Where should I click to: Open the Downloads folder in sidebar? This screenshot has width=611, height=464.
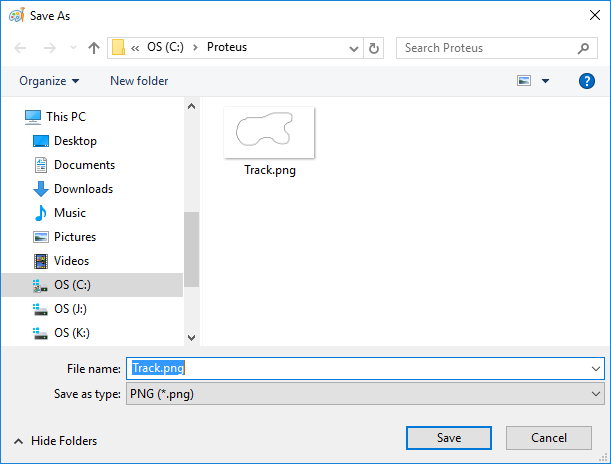pos(82,189)
